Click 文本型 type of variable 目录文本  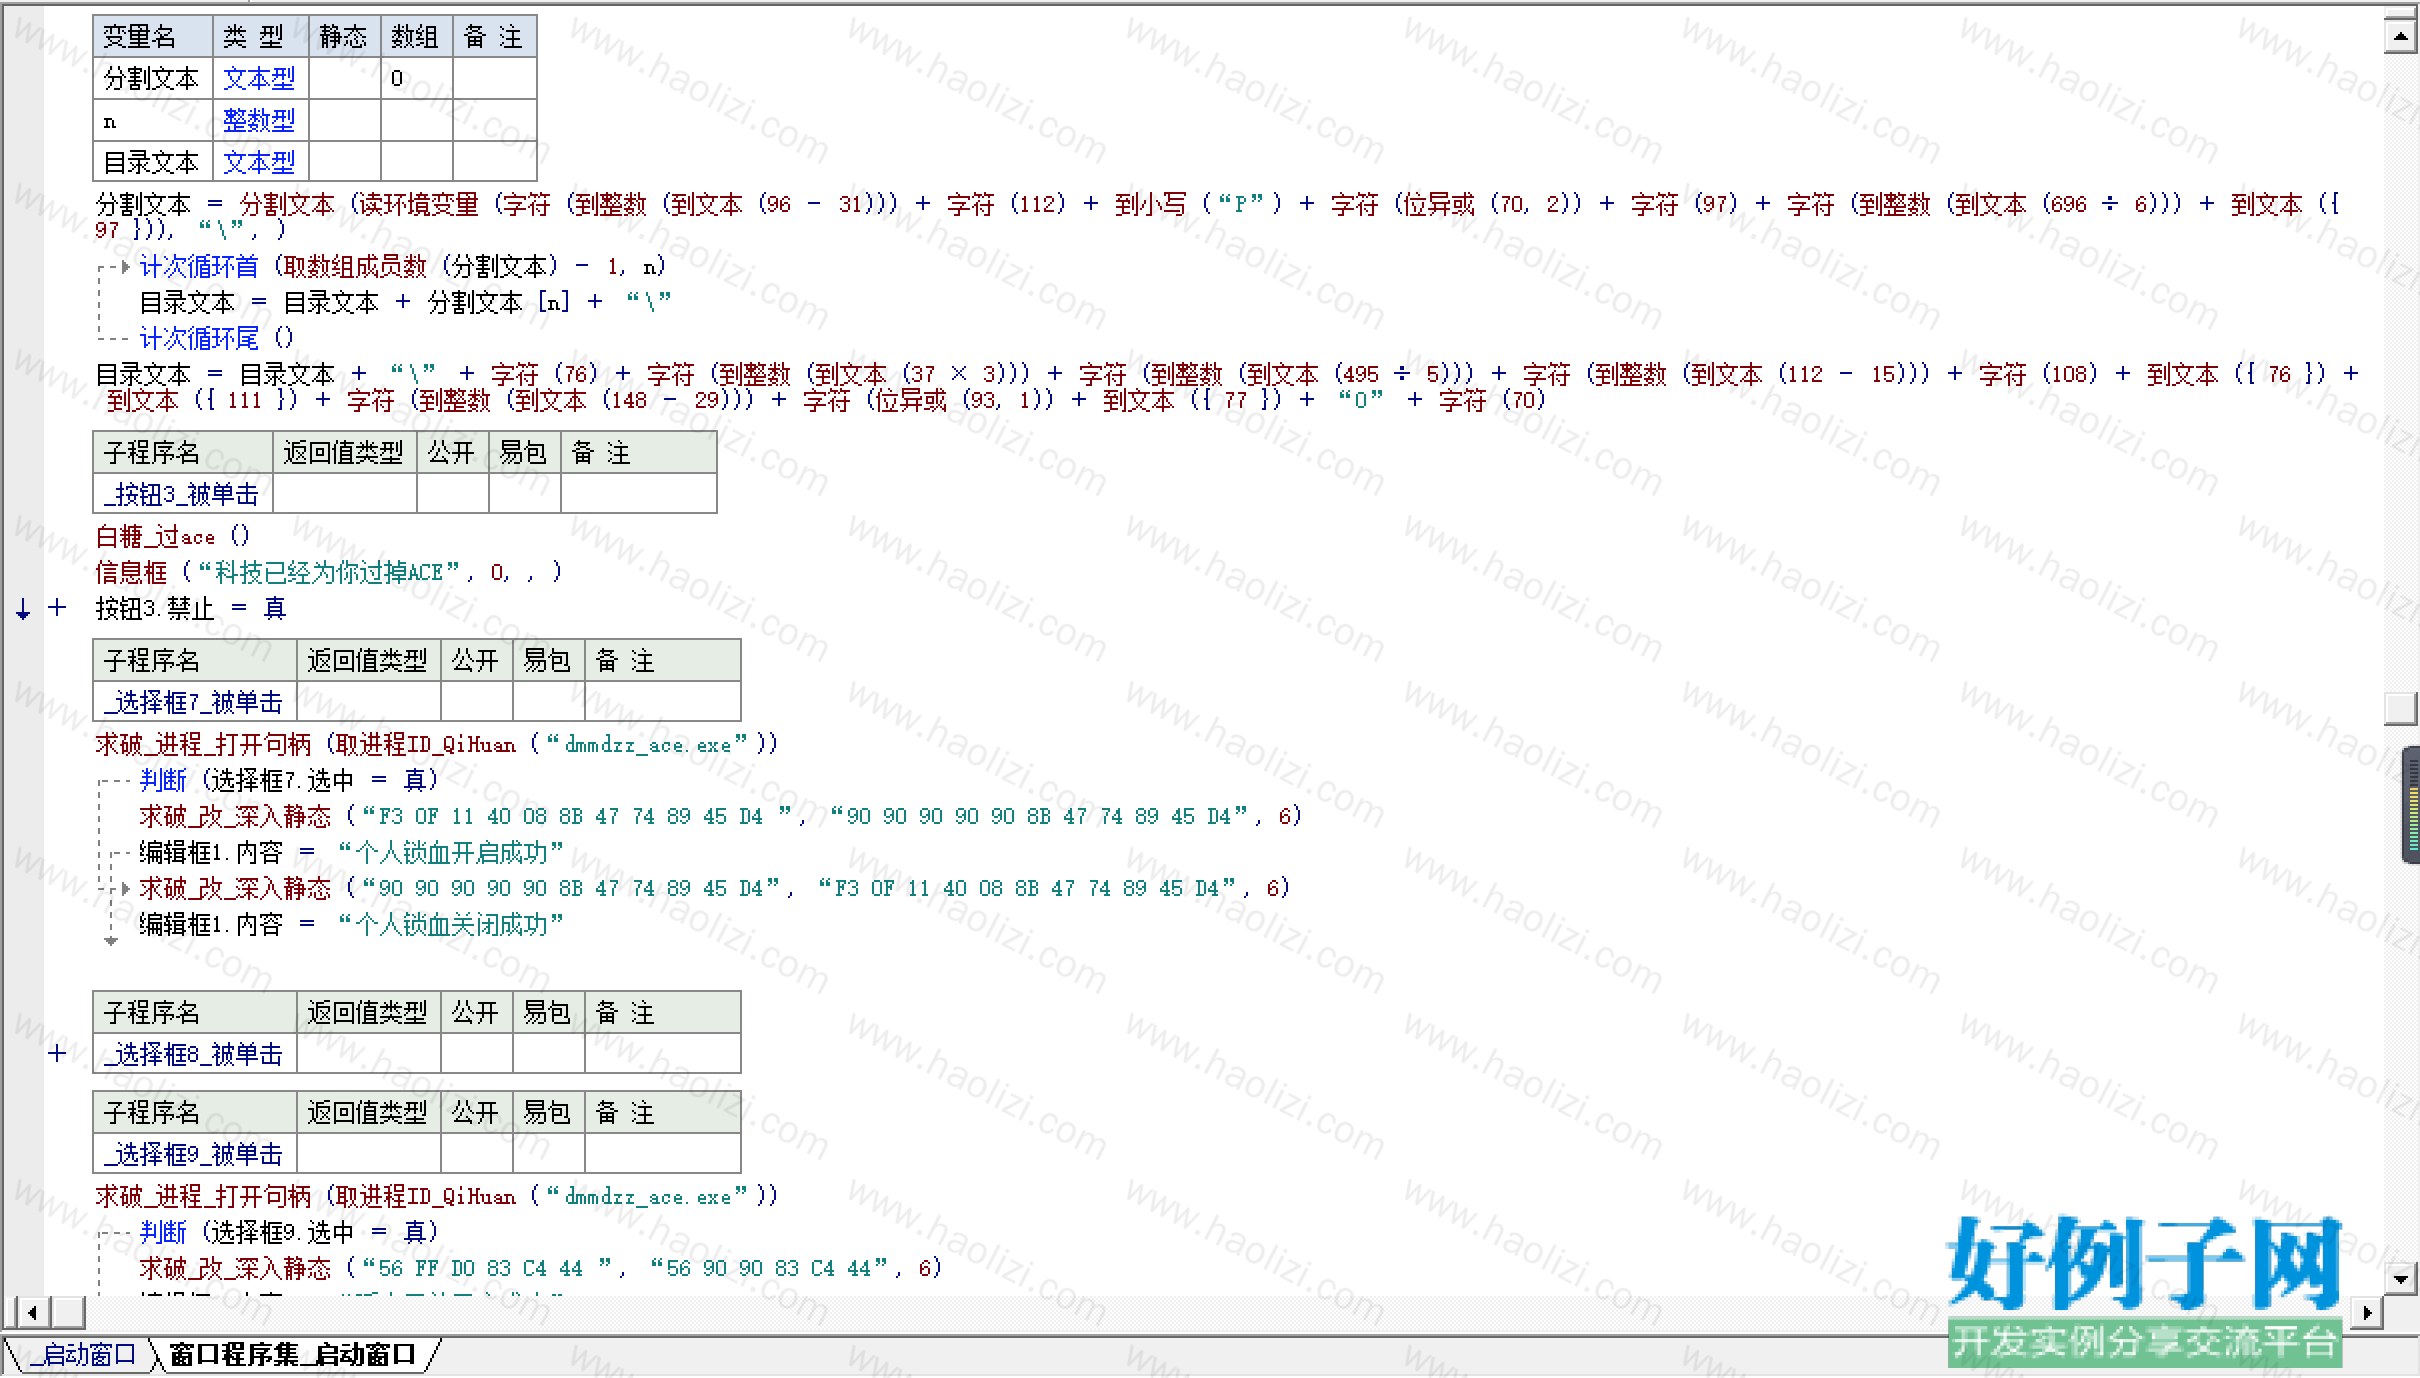point(259,162)
